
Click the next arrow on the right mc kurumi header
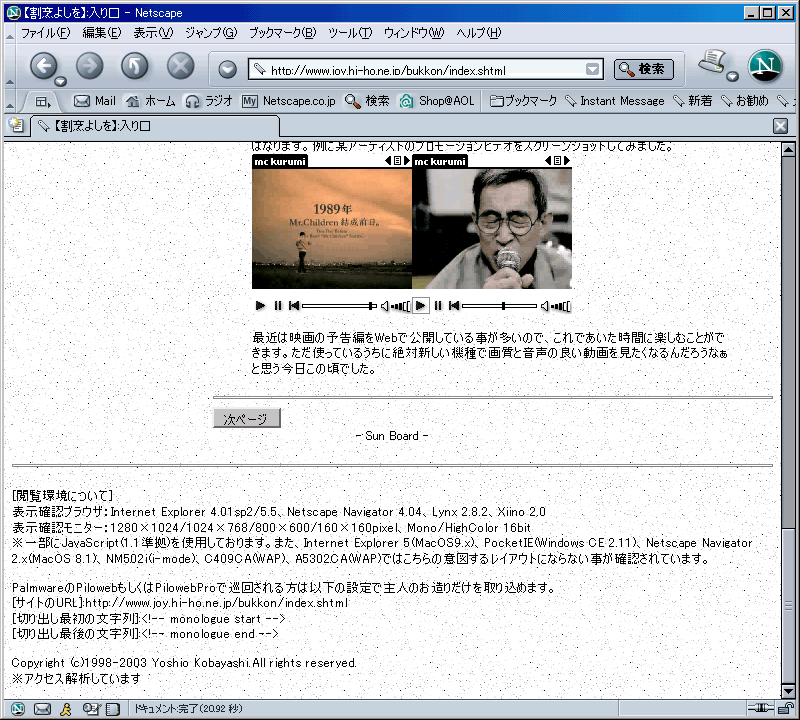[567, 161]
